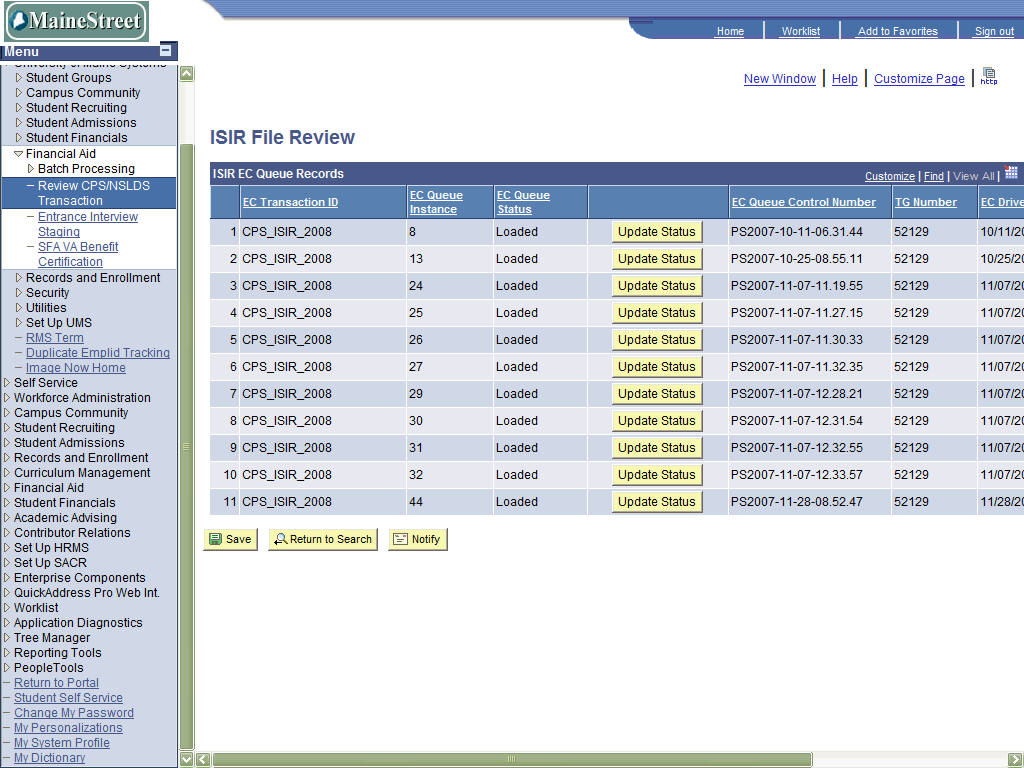Sort by EC Transaction ID column
The height and width of the screenshot is (768, 1024).
pos(290,202)
